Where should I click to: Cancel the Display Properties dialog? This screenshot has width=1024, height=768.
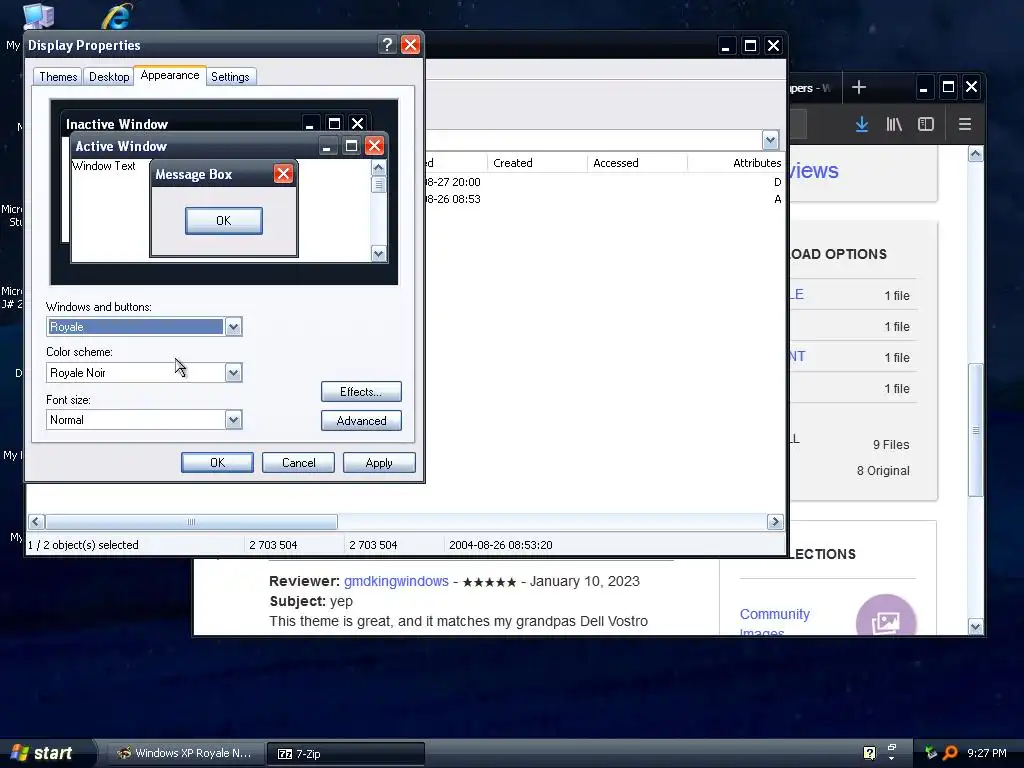298,462
